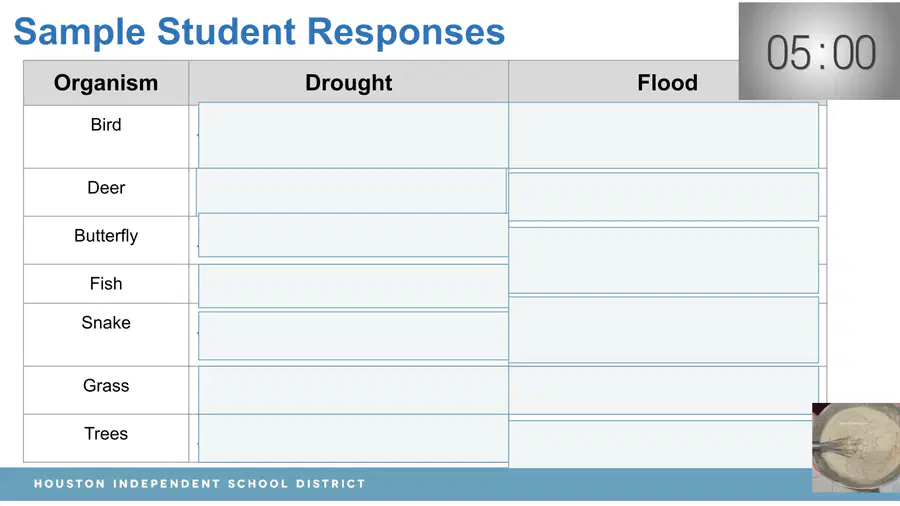Reveal the Deer drought response box
This screenshot has width=900, height=506.
pyautogui.click(x=351, y=190)
